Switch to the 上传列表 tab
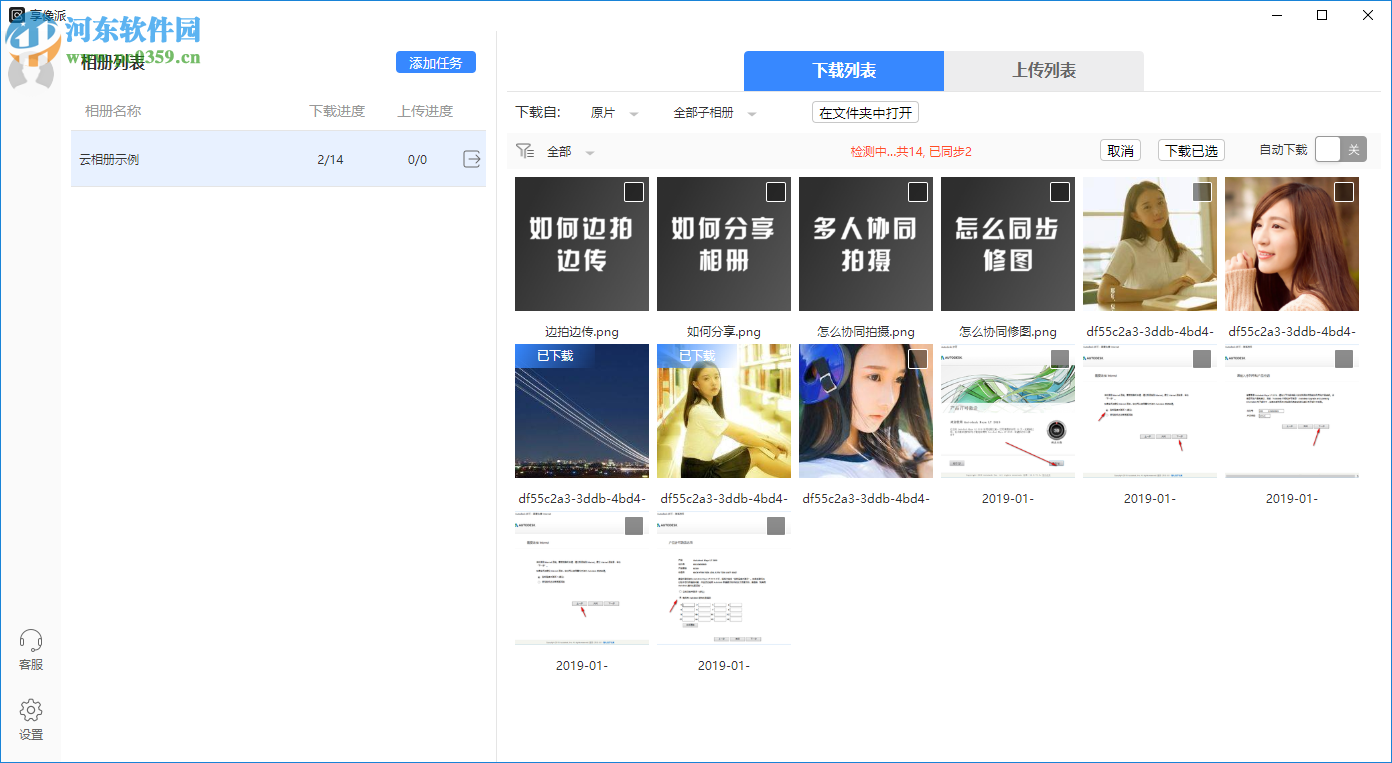 [1043, 71]
